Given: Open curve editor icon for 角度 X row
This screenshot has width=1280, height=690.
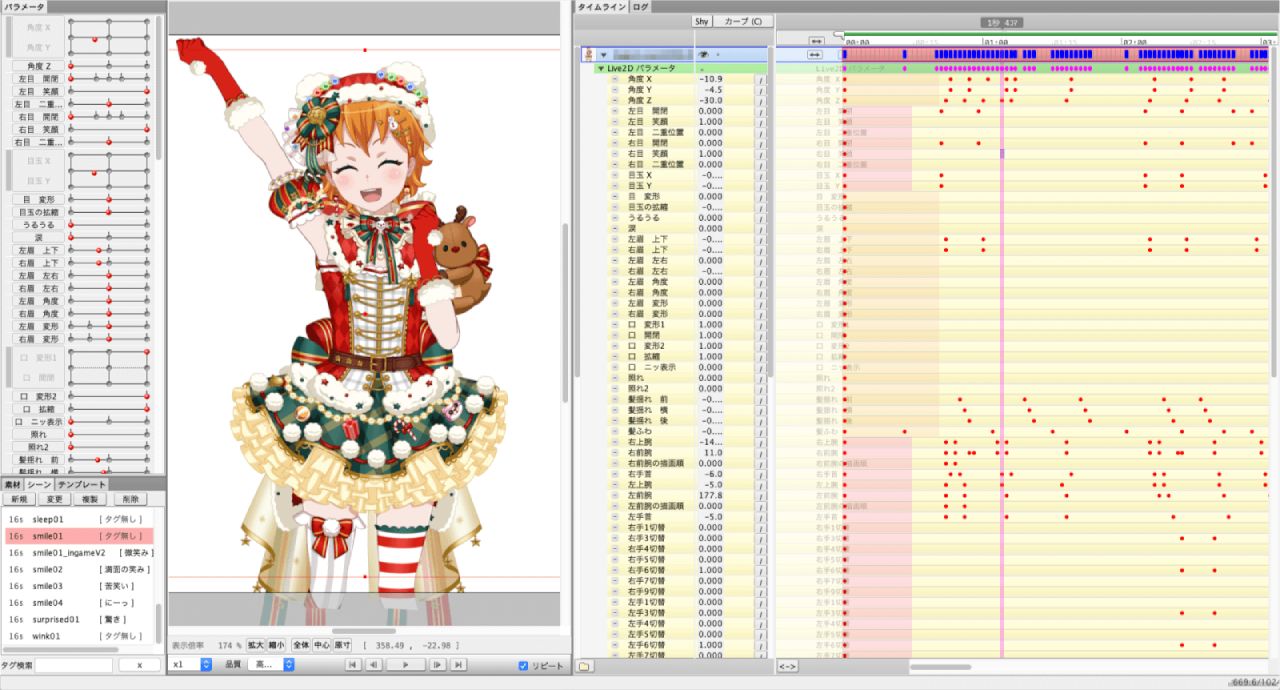Looking at the screenshot, I should tap(760, 79).
